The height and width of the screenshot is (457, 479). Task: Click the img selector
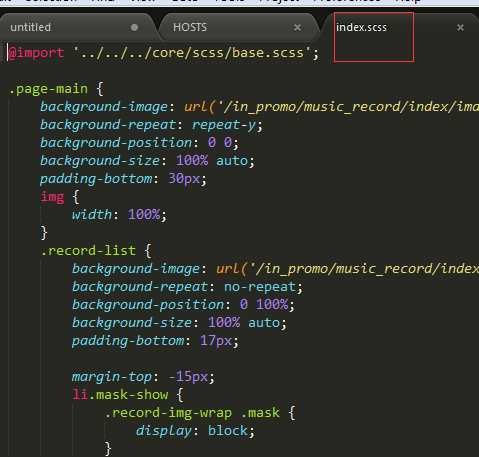[52, 197]
